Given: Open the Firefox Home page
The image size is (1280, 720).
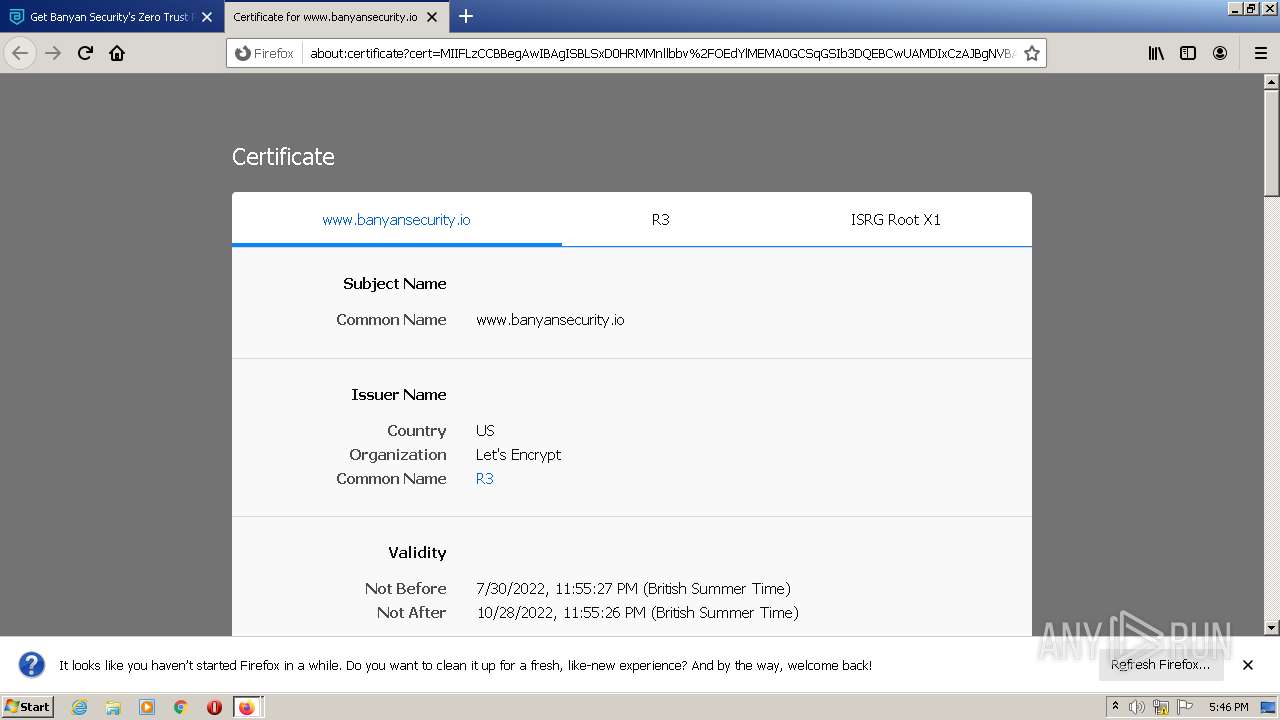Looking at the screenshot, I should click(x=117, y=53).
